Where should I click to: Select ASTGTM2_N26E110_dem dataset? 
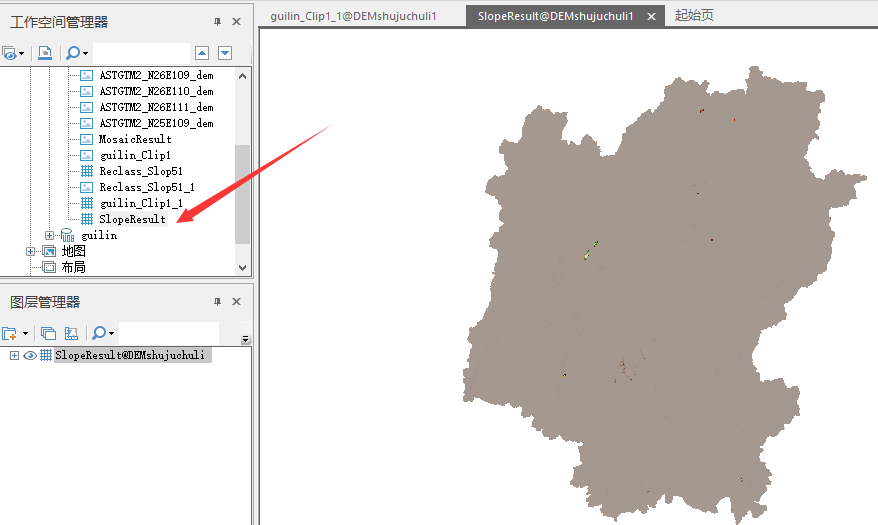click(x=156, y=91)
